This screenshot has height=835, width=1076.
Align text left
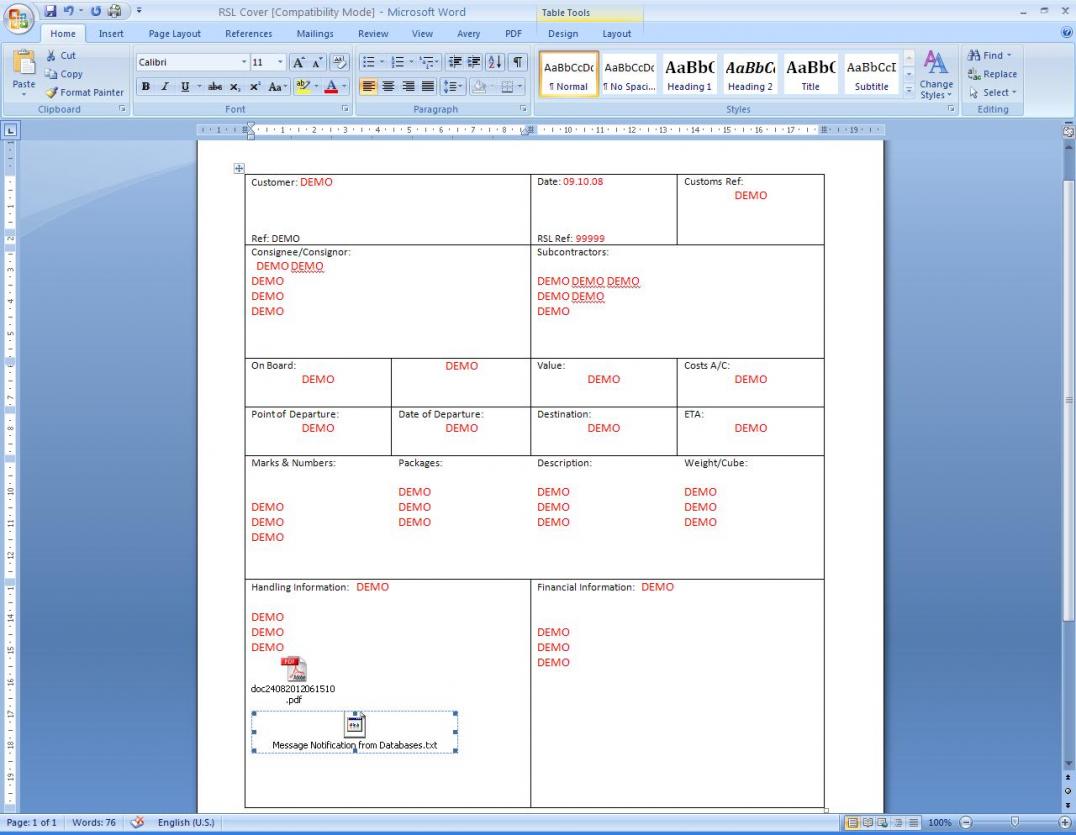369,86
